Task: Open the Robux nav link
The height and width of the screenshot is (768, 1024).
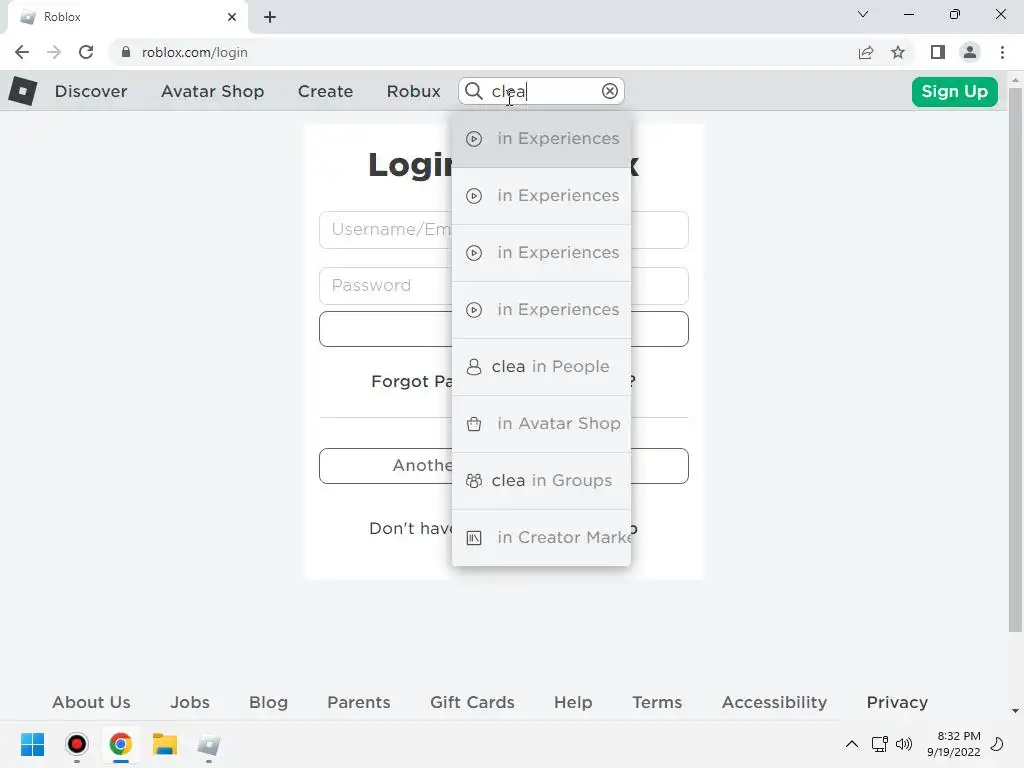Action: [413, 91]
